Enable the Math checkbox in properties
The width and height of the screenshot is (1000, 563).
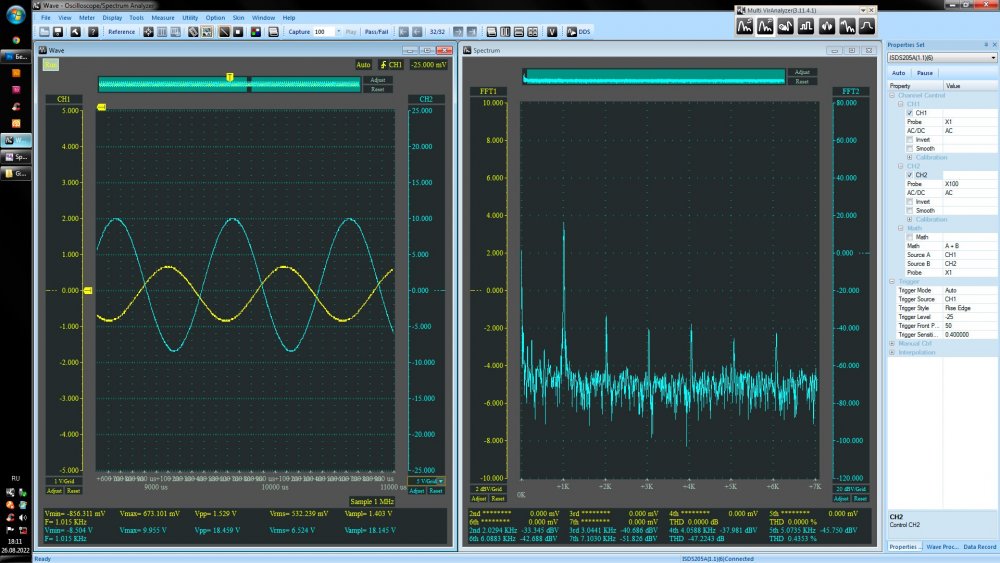coord(909,236)
